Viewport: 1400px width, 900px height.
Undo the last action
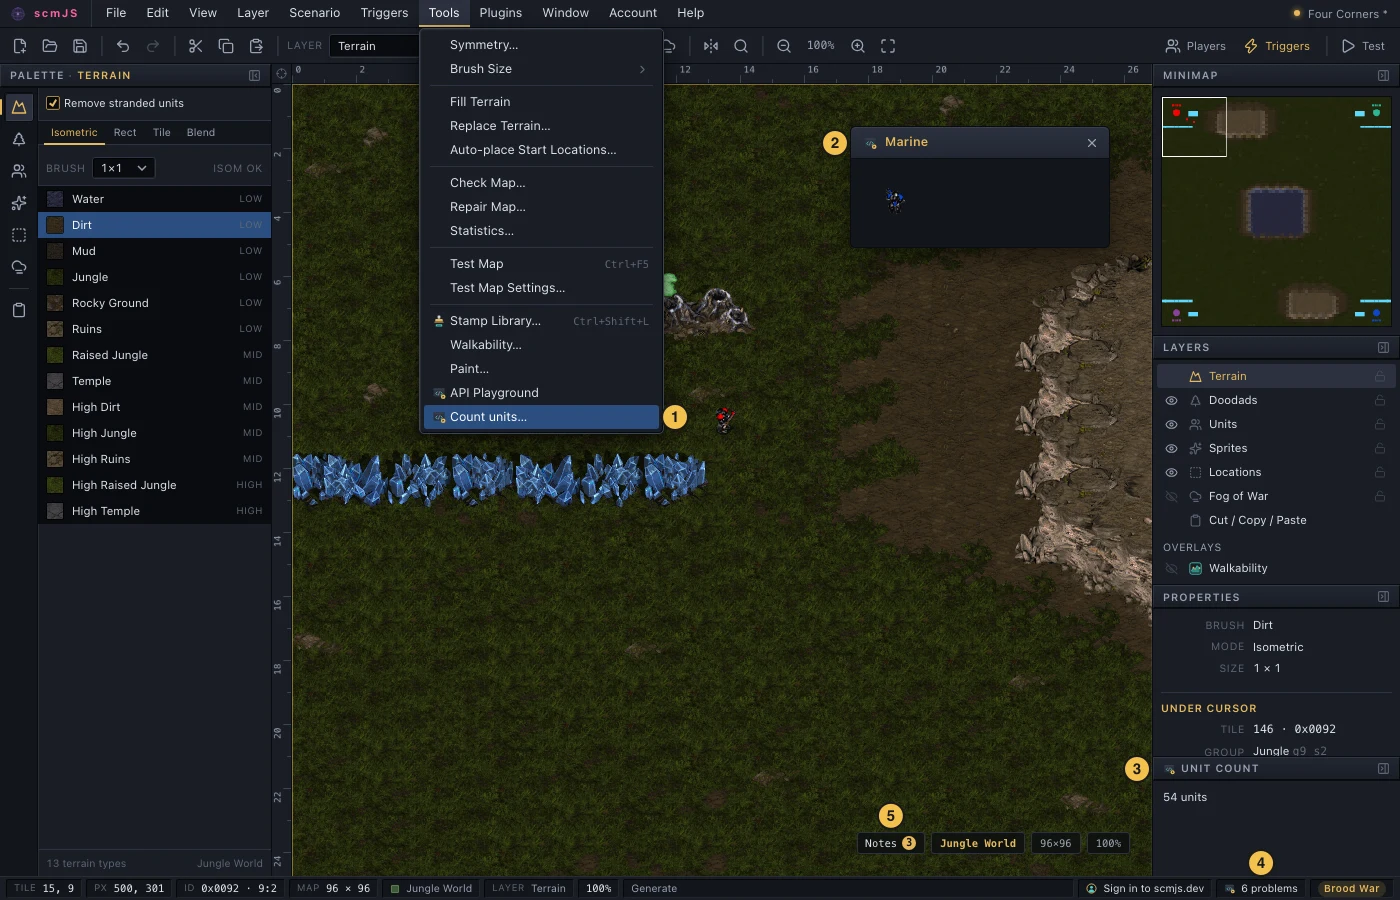123,46
